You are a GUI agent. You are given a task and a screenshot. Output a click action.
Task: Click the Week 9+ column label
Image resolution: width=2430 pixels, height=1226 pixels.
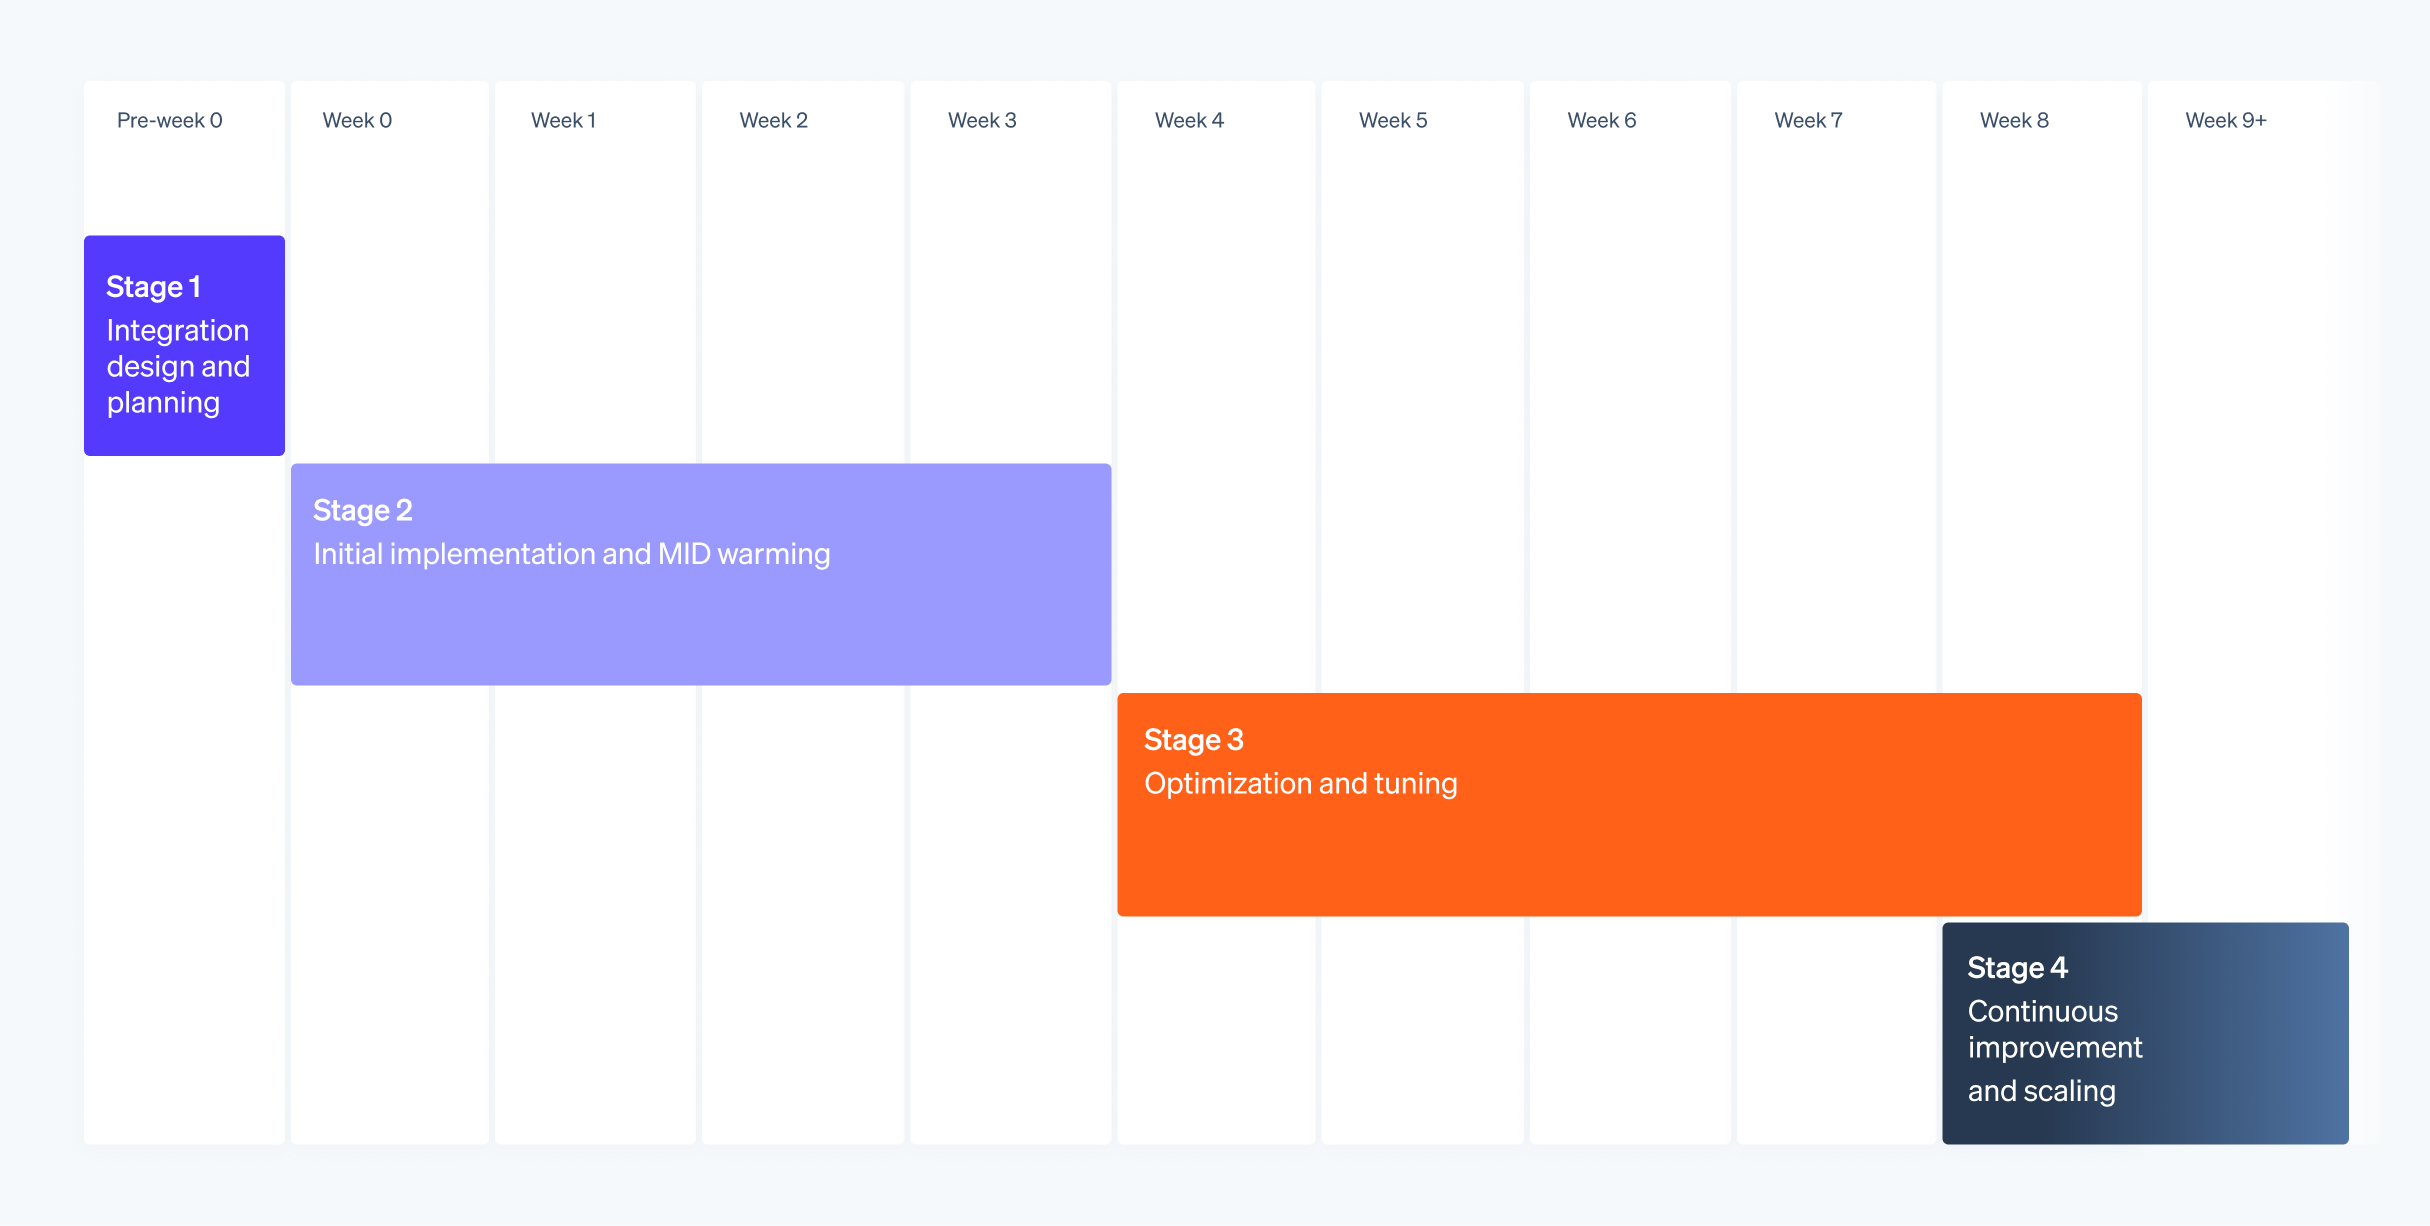click(2225, 120)
